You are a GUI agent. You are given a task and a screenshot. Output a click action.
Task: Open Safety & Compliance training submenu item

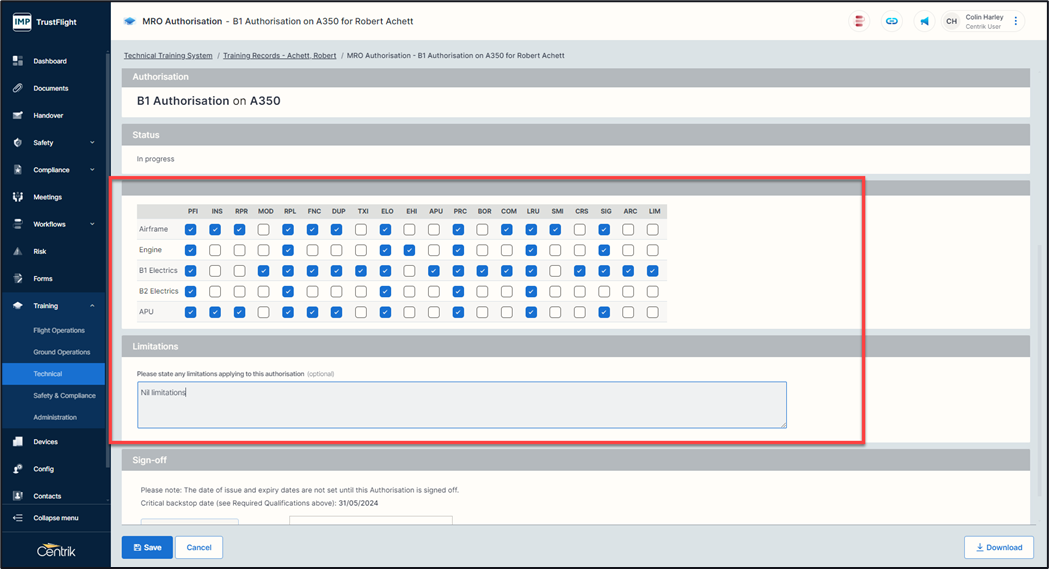[64, 396]
